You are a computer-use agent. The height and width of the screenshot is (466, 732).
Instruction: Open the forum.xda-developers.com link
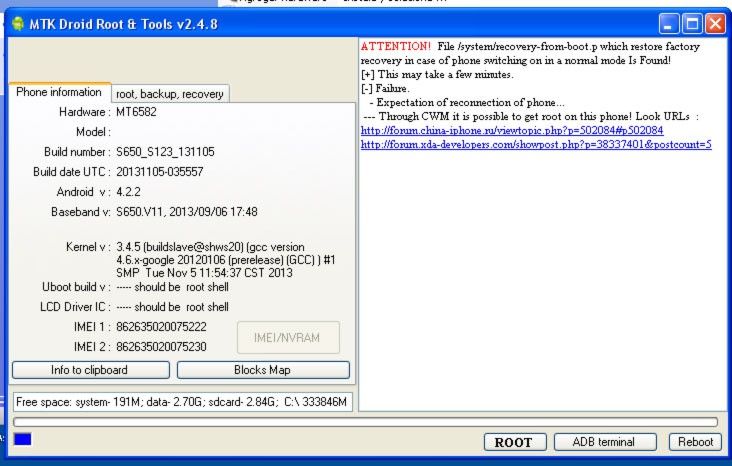tap(536, 144)
